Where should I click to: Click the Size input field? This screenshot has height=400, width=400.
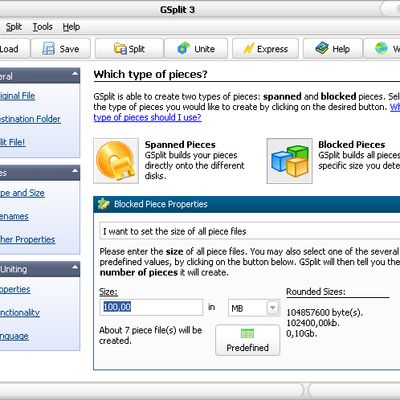pos(151,307)
